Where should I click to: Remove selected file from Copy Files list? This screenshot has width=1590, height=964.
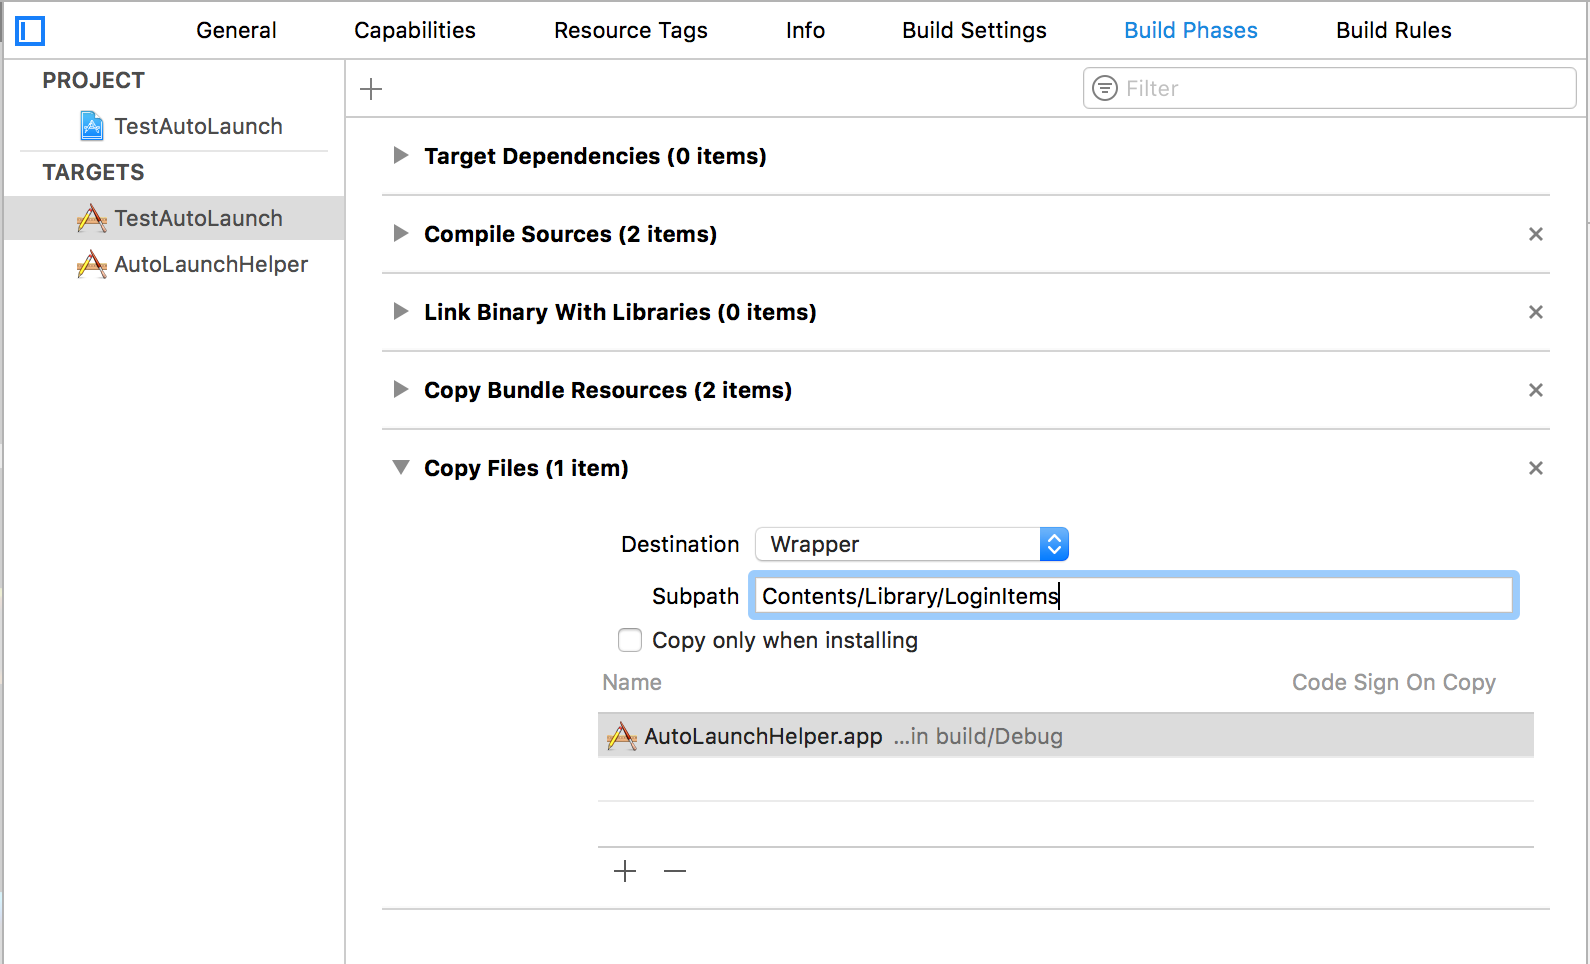click(x=675, y=871)
